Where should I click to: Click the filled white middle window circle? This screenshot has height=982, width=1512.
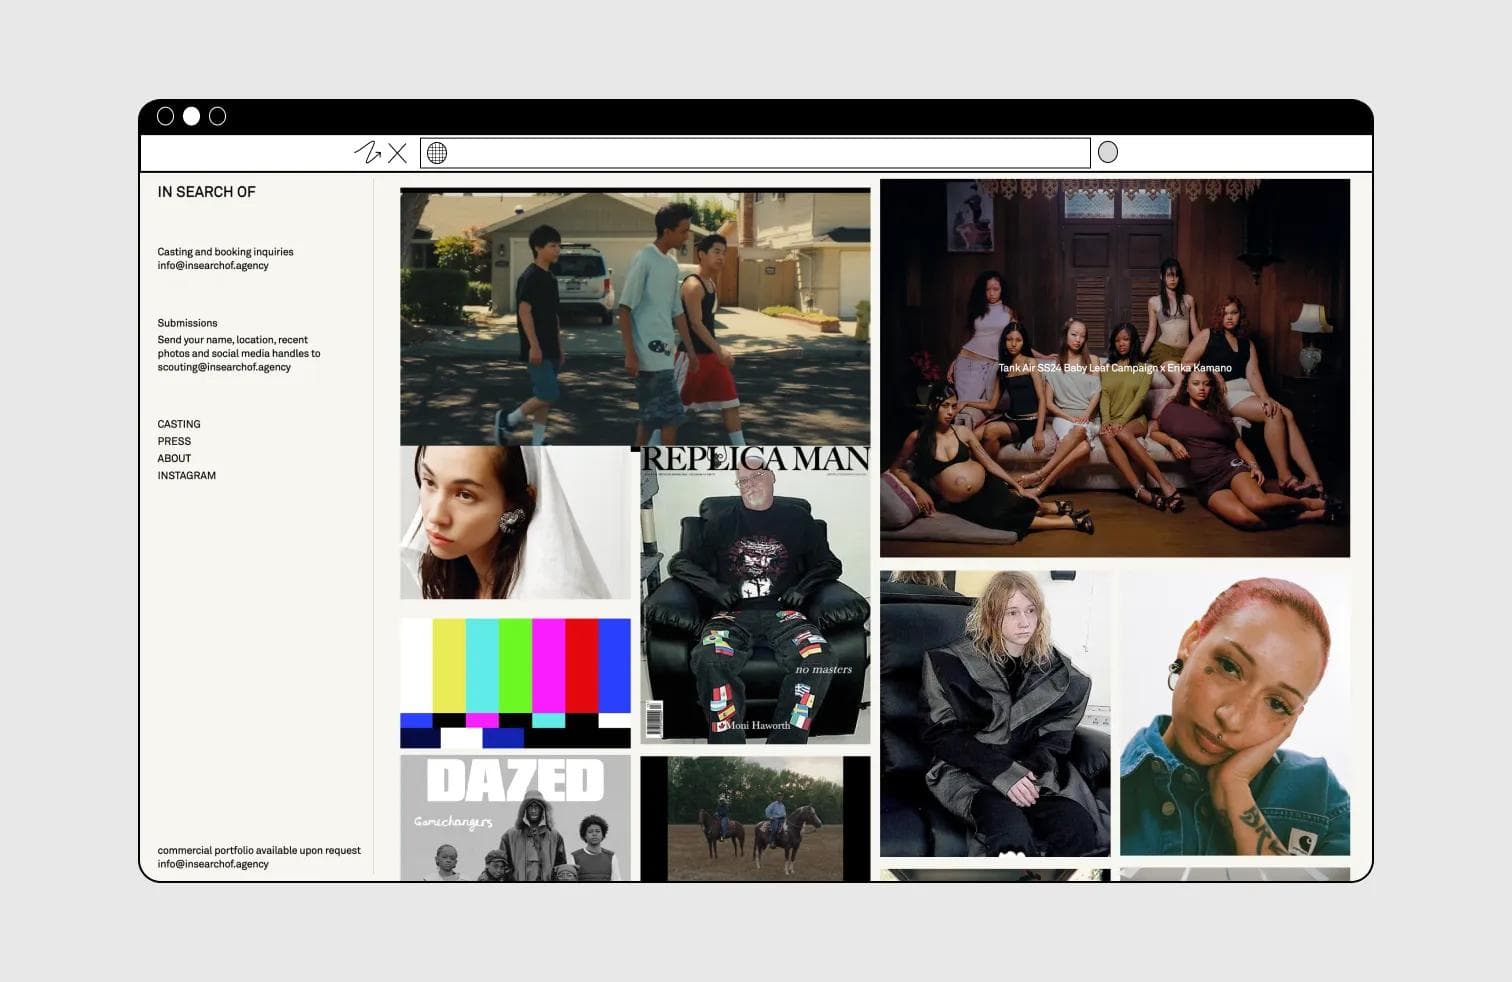pyautogui.click(x=191, y=116)
